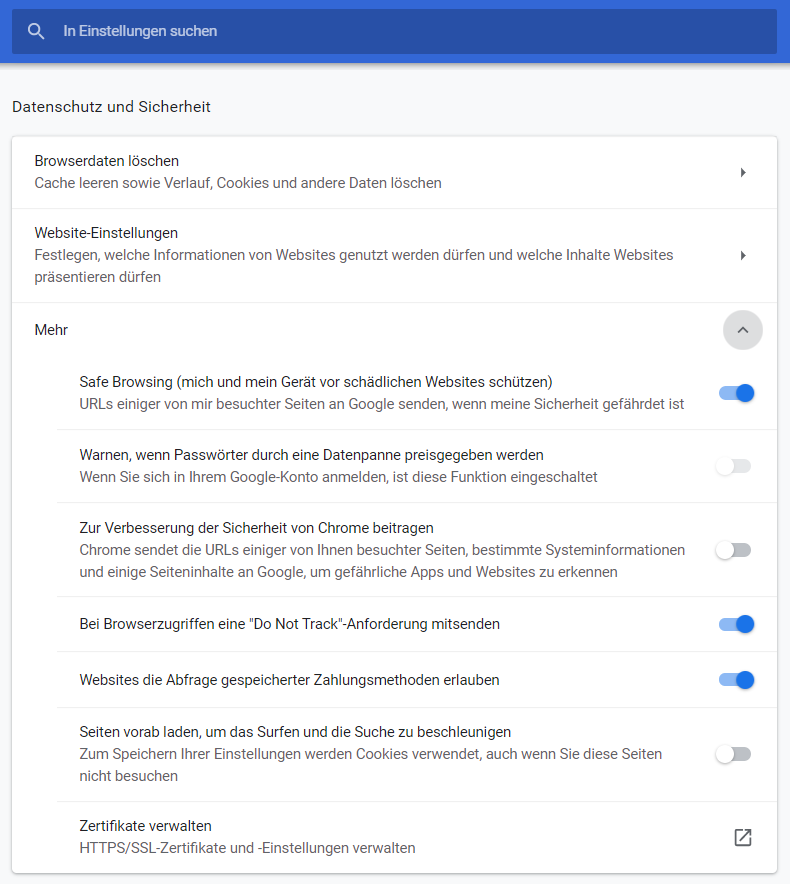
Task: Click the 'Do Not Track' row label text
Action: tap(289, 624)
